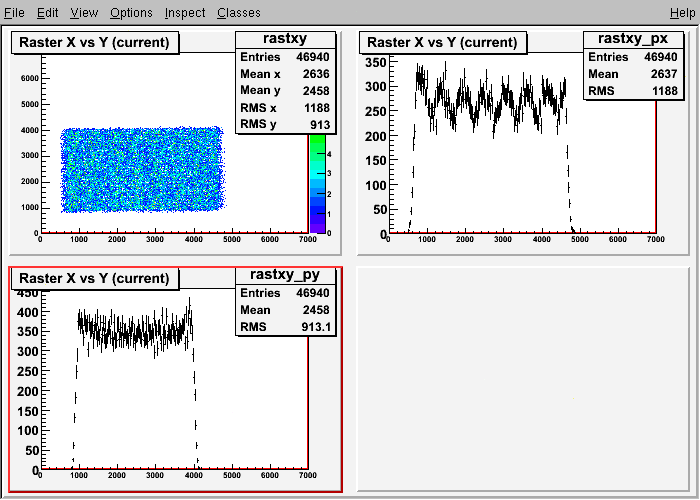The image size is (700, 500).
Task: Open the Inspect menu
Action: pyautogui.click(x=185, y=12)
